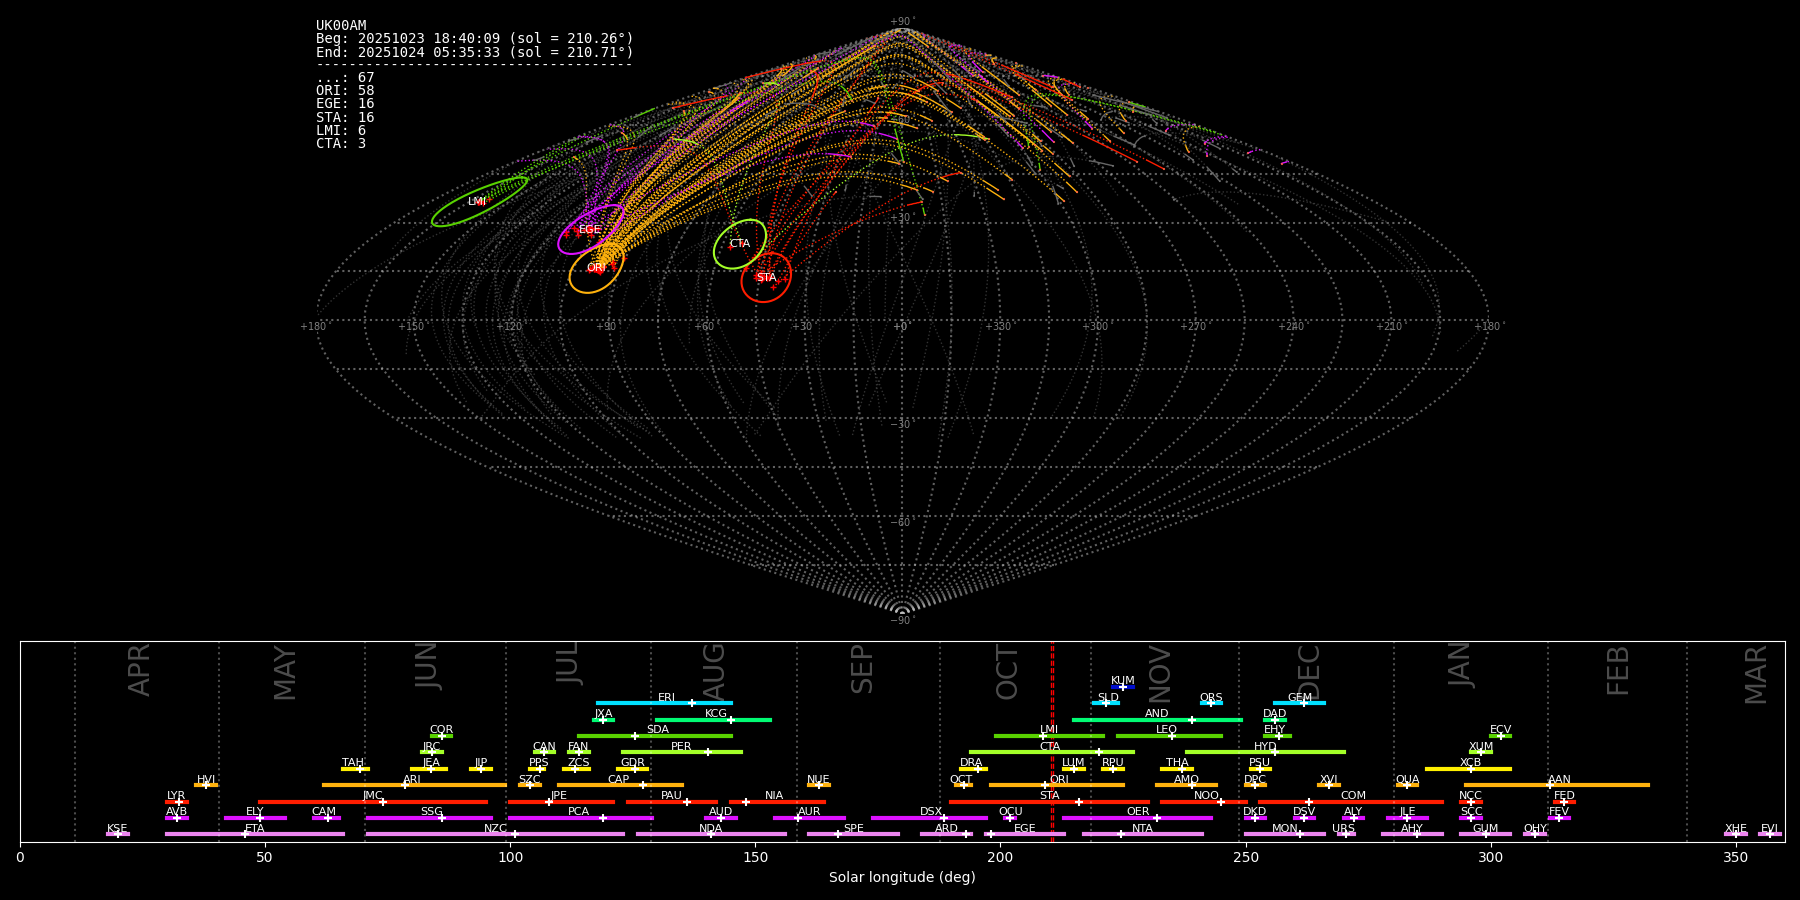Click the ORI radiant ellipse on the sky map
Screen dimensions: 1800x900
(x=597, y=267)
